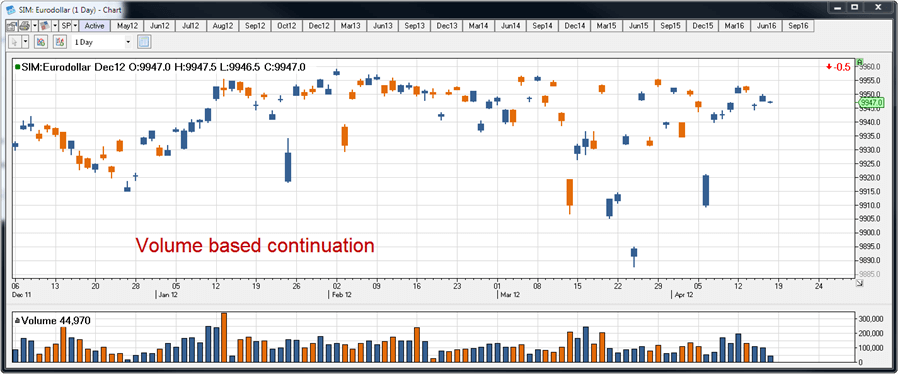Minimize the Eurodollar chart window

click(x=837, y=7)
